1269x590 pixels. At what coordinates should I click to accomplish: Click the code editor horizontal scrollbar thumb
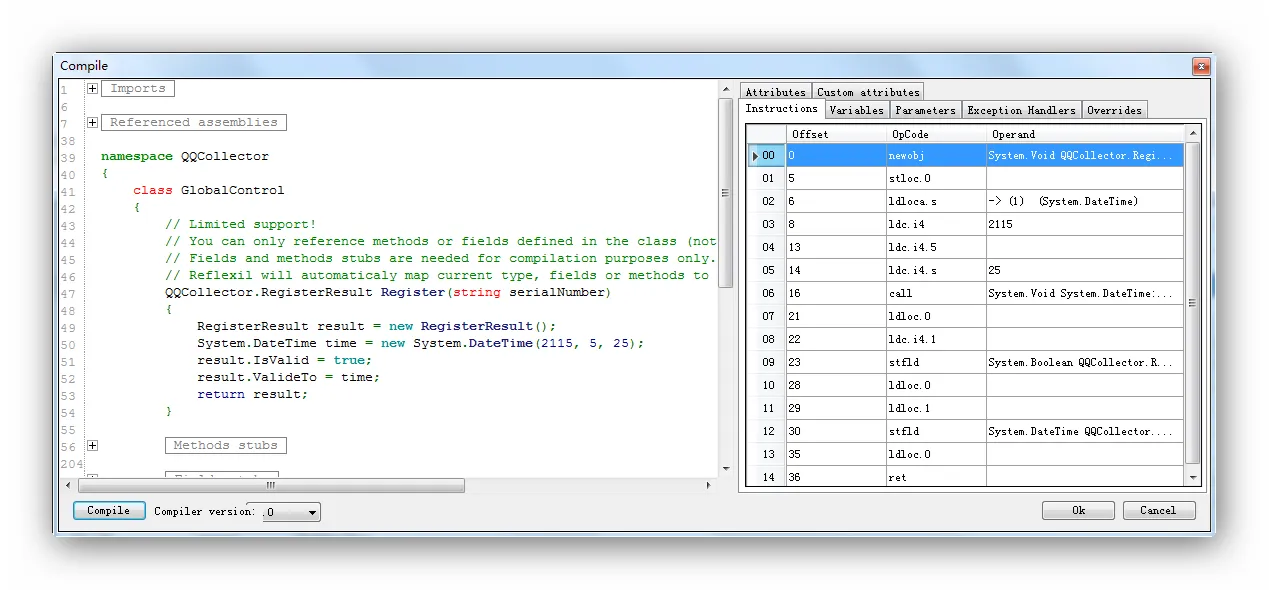point(270,486)
